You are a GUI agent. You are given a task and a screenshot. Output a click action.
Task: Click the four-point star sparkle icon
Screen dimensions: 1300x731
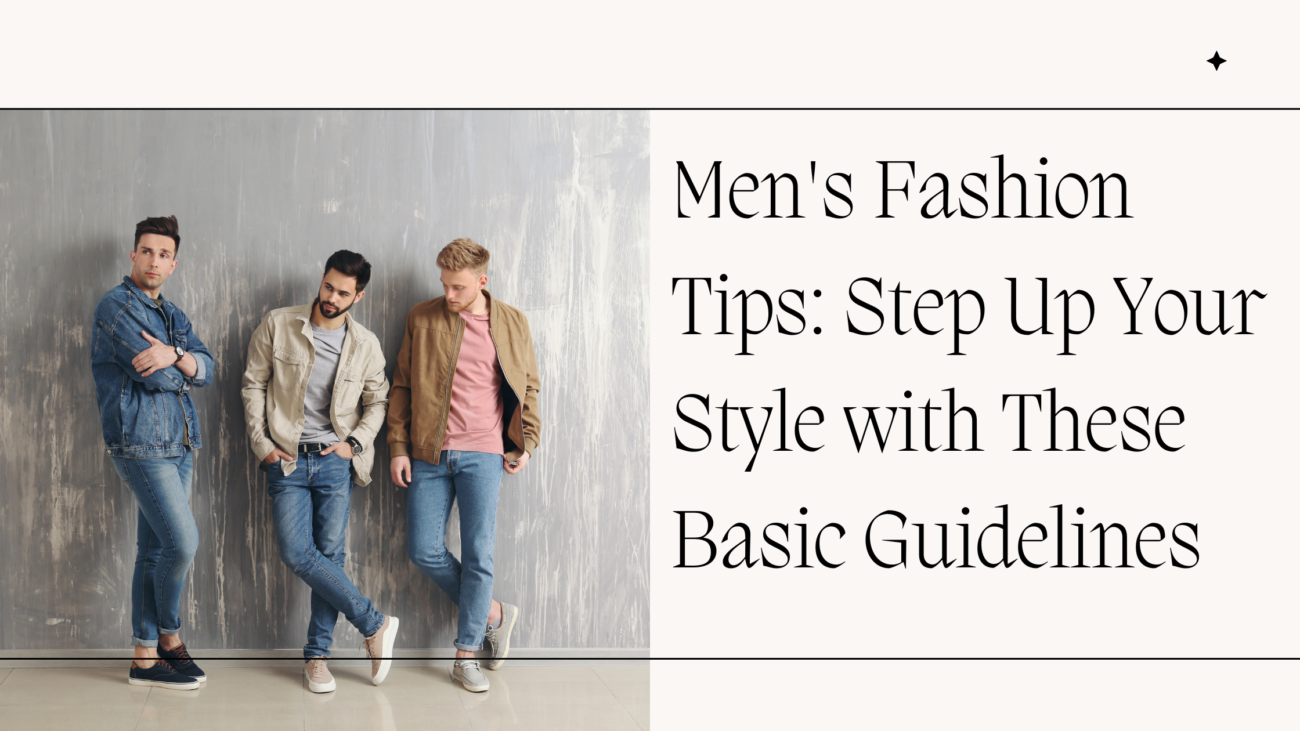1216,61
